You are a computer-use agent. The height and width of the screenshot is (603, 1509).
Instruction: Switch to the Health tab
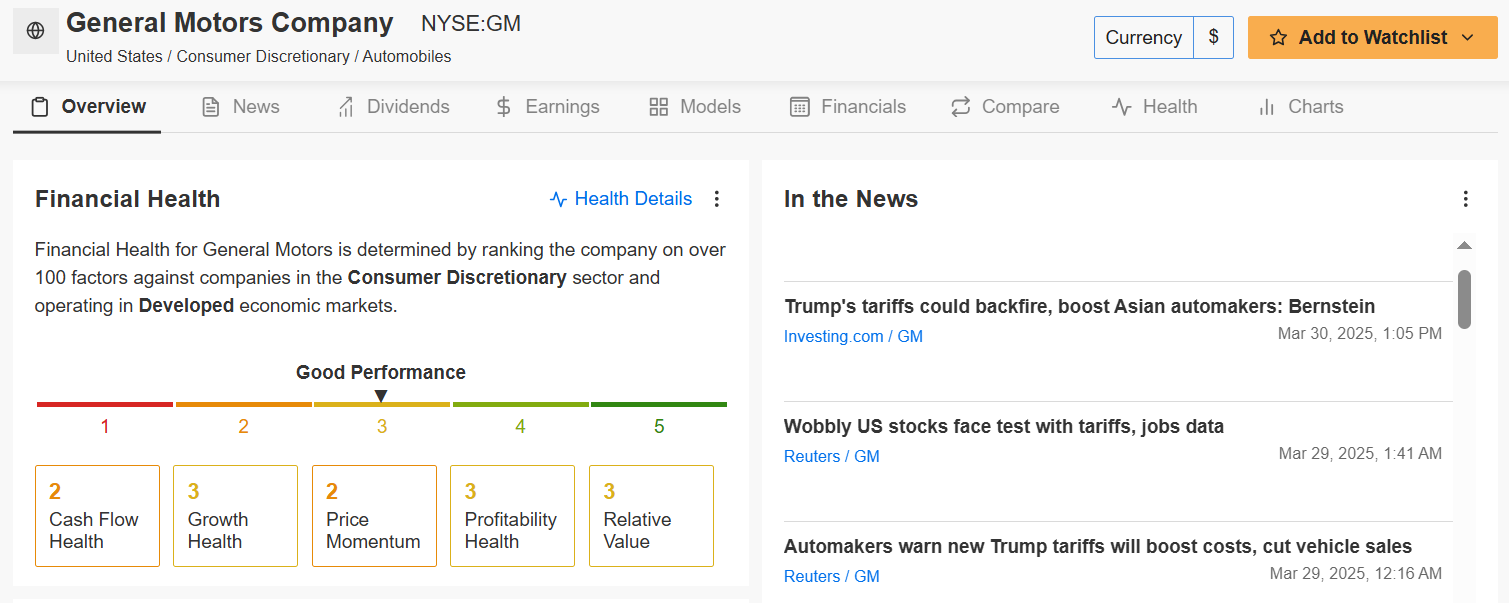tap(1155, 107)
